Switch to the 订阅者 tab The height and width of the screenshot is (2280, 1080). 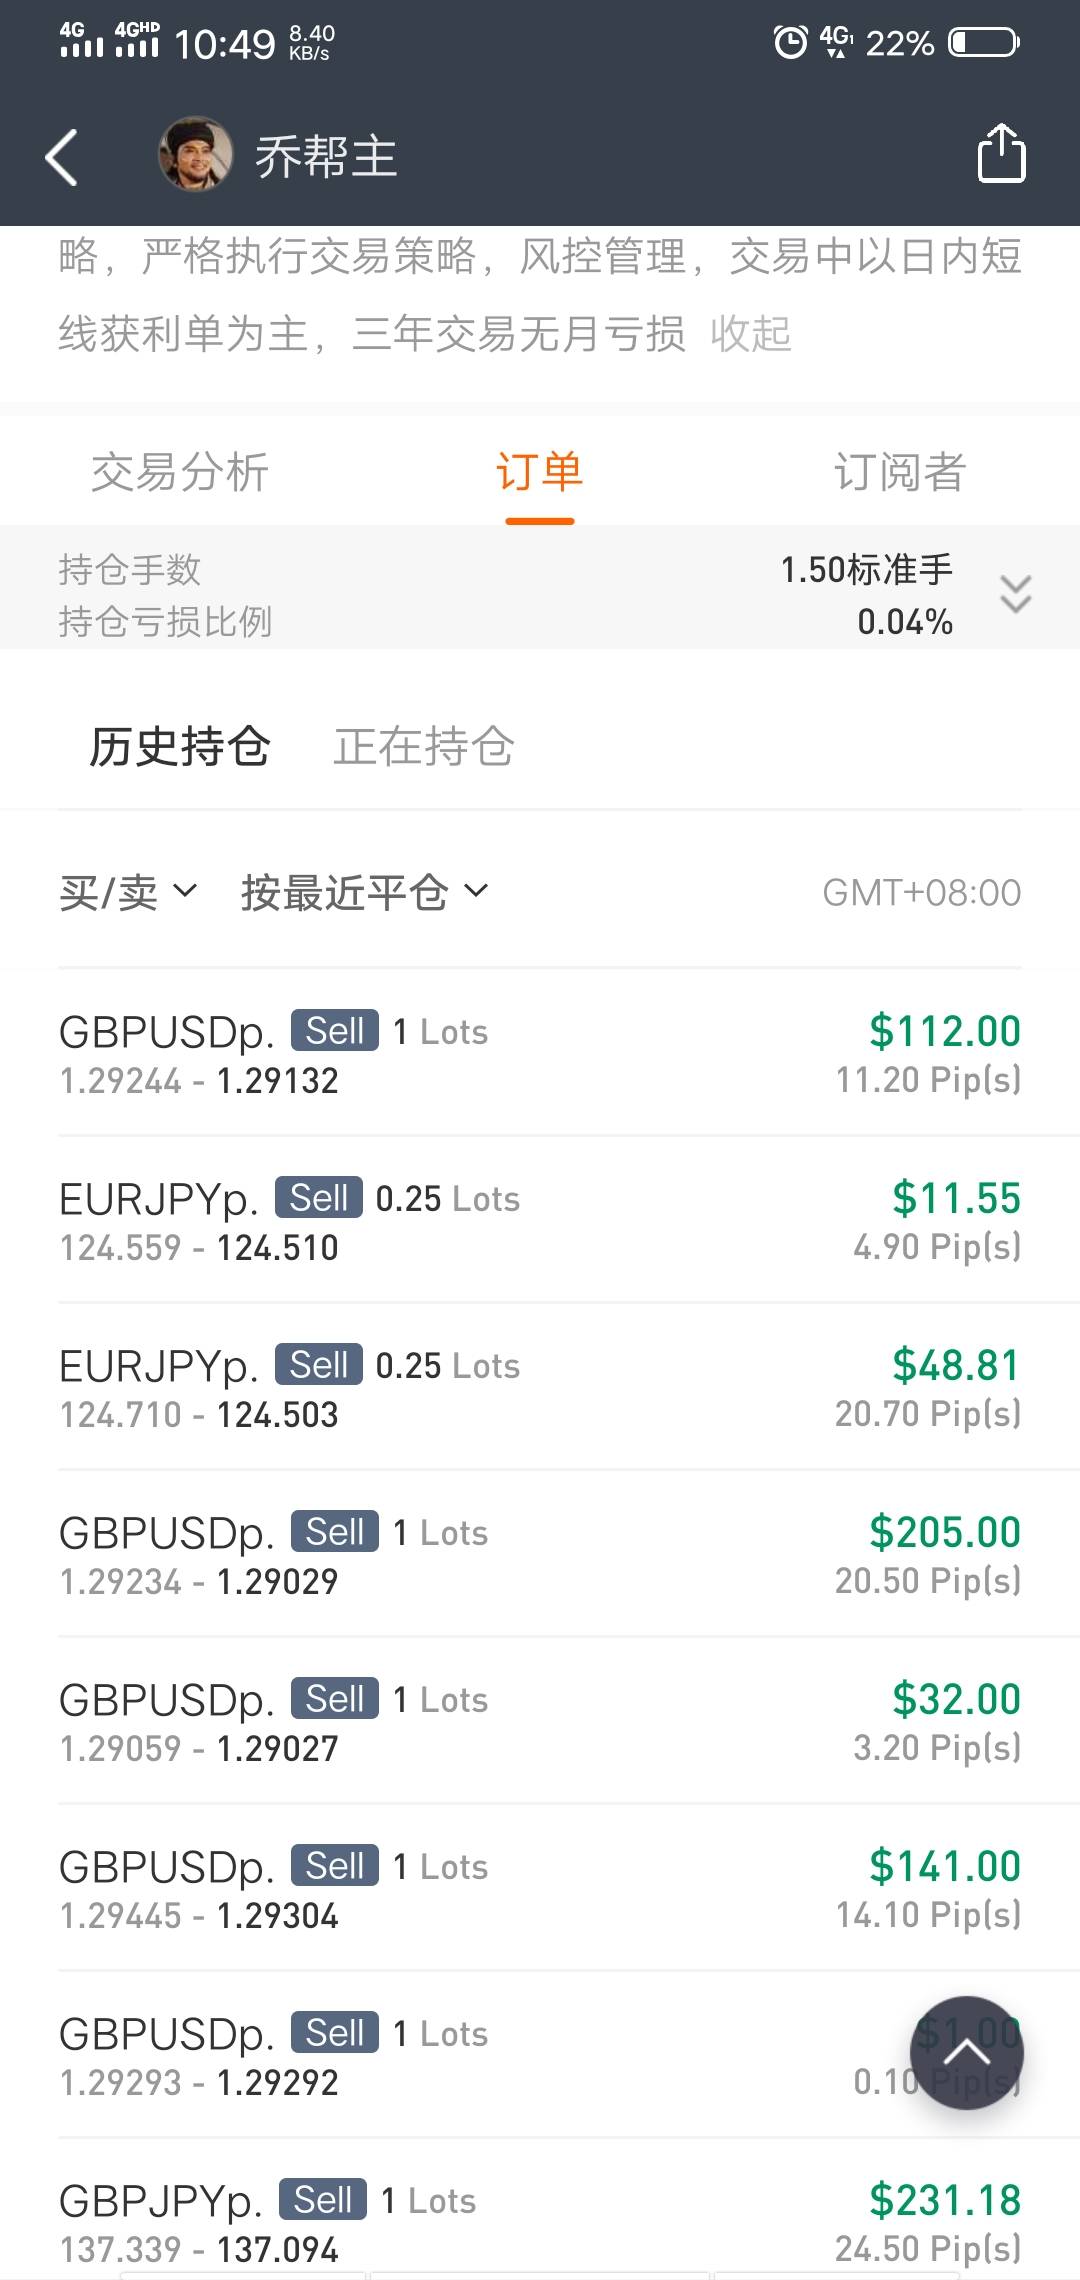[899, 472]
